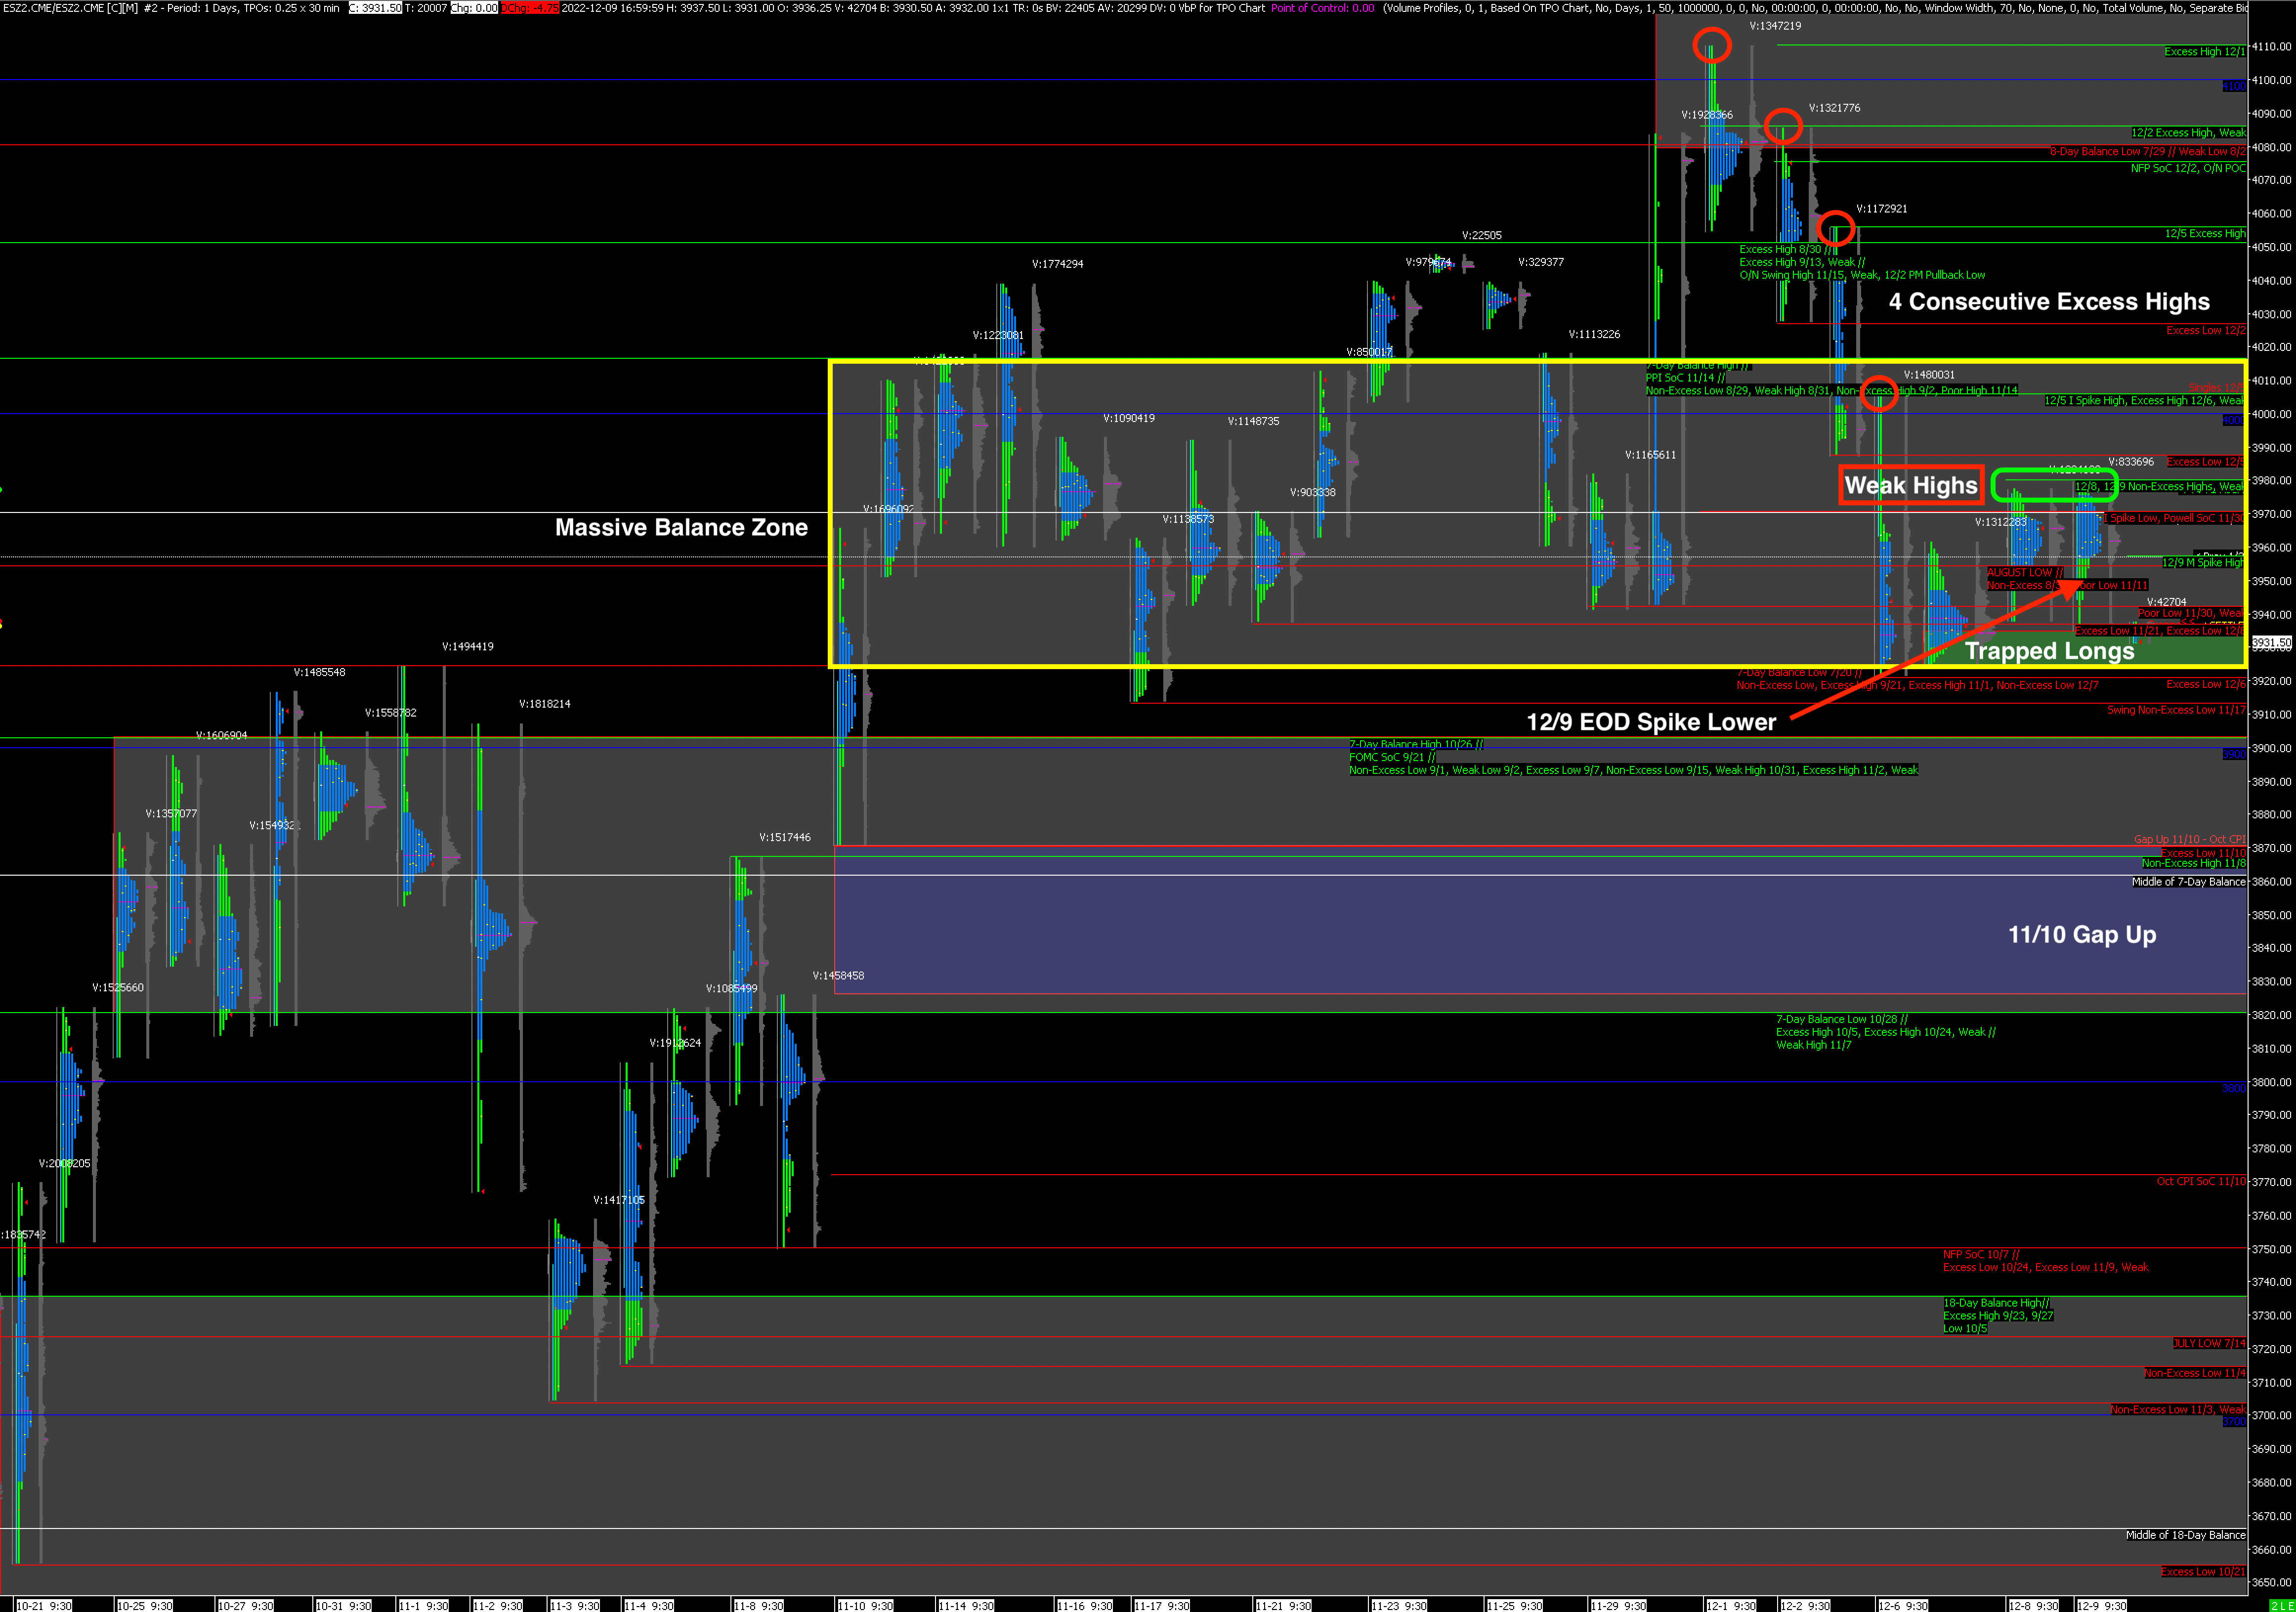Click the highlighted C: 3931.50 header value
The image size is (2296, 1612).
(x=375, y=8)
